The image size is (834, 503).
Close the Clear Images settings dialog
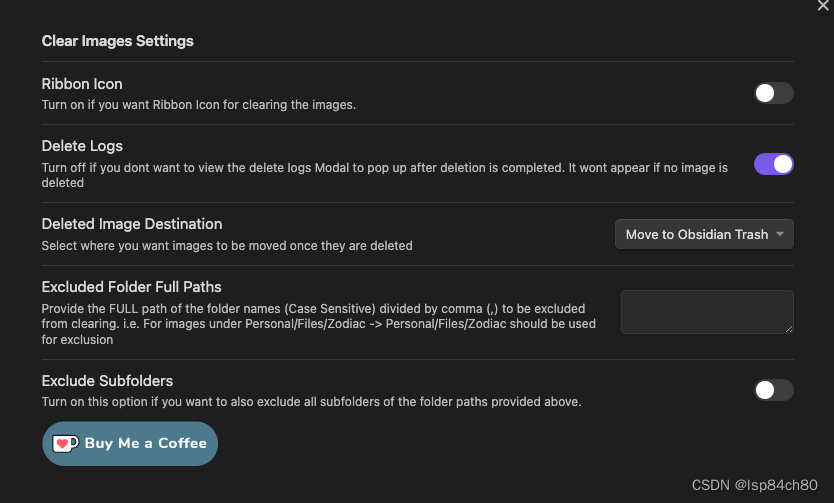click(823, 6)
